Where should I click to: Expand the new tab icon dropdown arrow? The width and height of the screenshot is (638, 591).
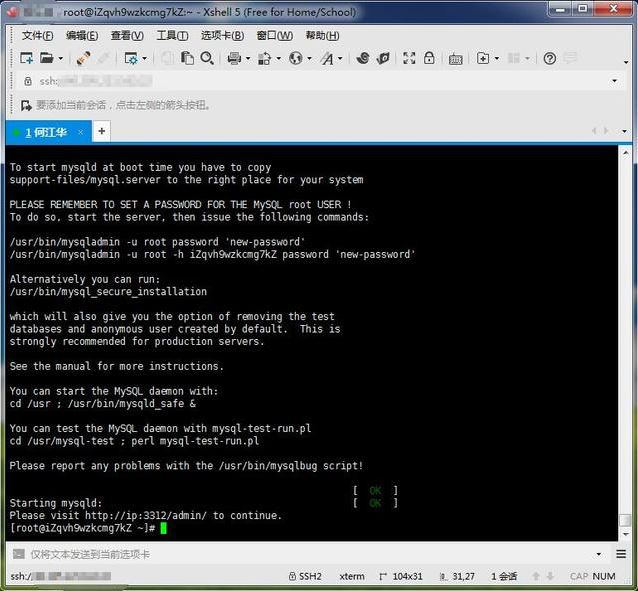[497, 59]
